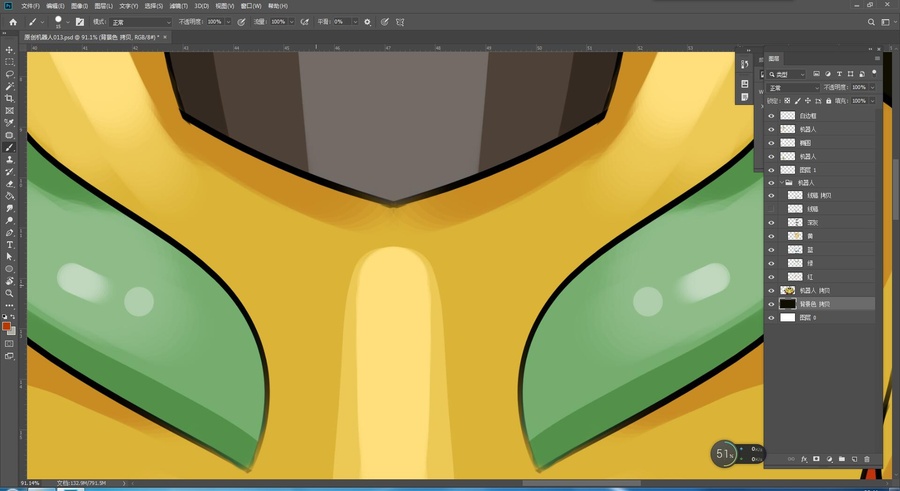
Task: Hide the 背景色 拷贝 layer
Action: click(x=771, y=304)
